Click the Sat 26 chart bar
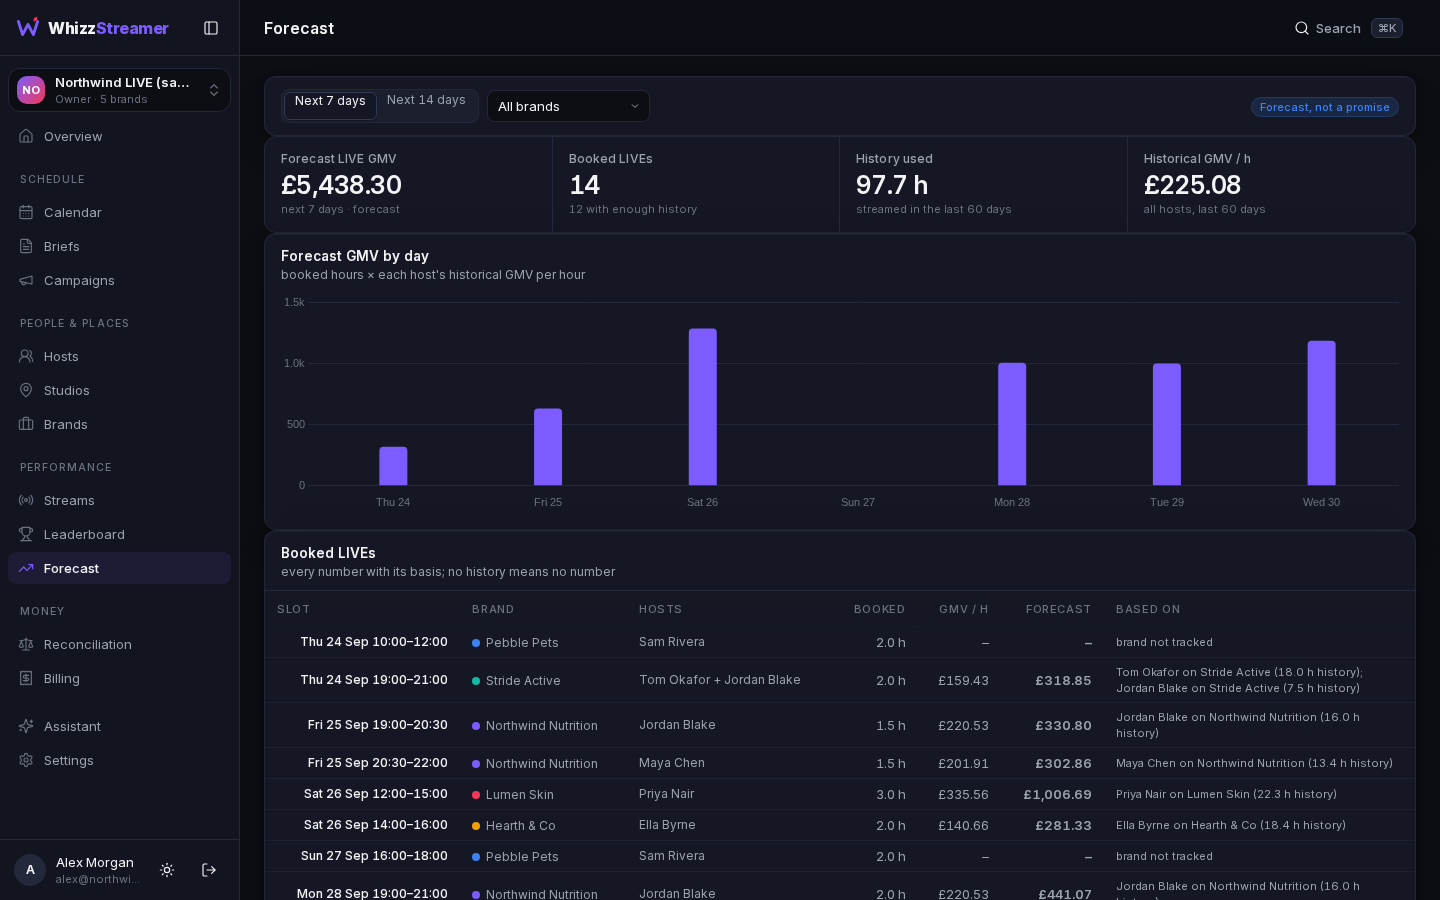The image size is (1440, 900). (703, 407)
